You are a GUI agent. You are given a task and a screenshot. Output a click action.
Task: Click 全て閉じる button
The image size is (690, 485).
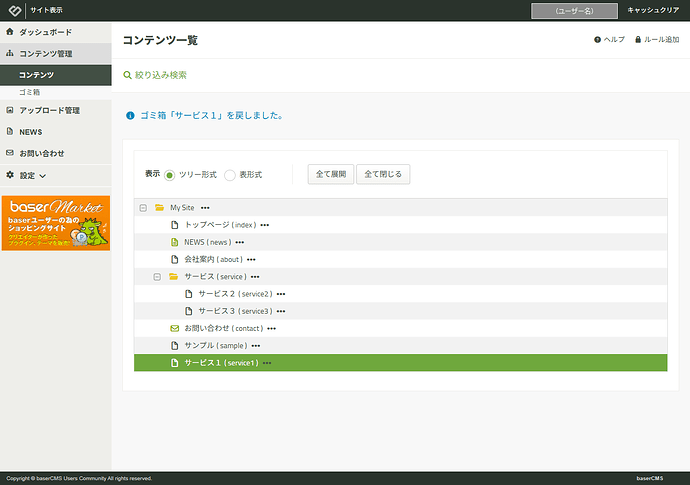pyautogui.click(x=383, y=174)
